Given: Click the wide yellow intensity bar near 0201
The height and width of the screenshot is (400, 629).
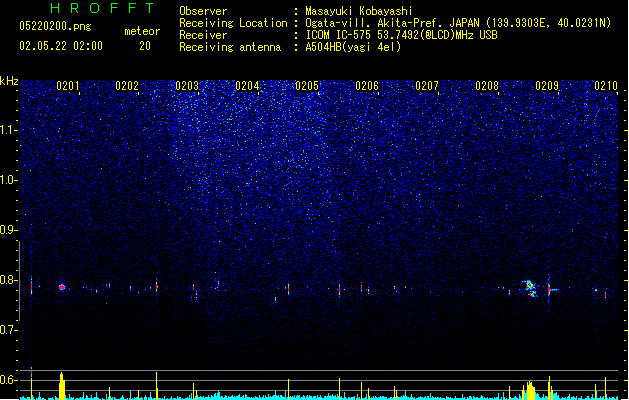Looking at the screenshot, I should pos(62,386).
